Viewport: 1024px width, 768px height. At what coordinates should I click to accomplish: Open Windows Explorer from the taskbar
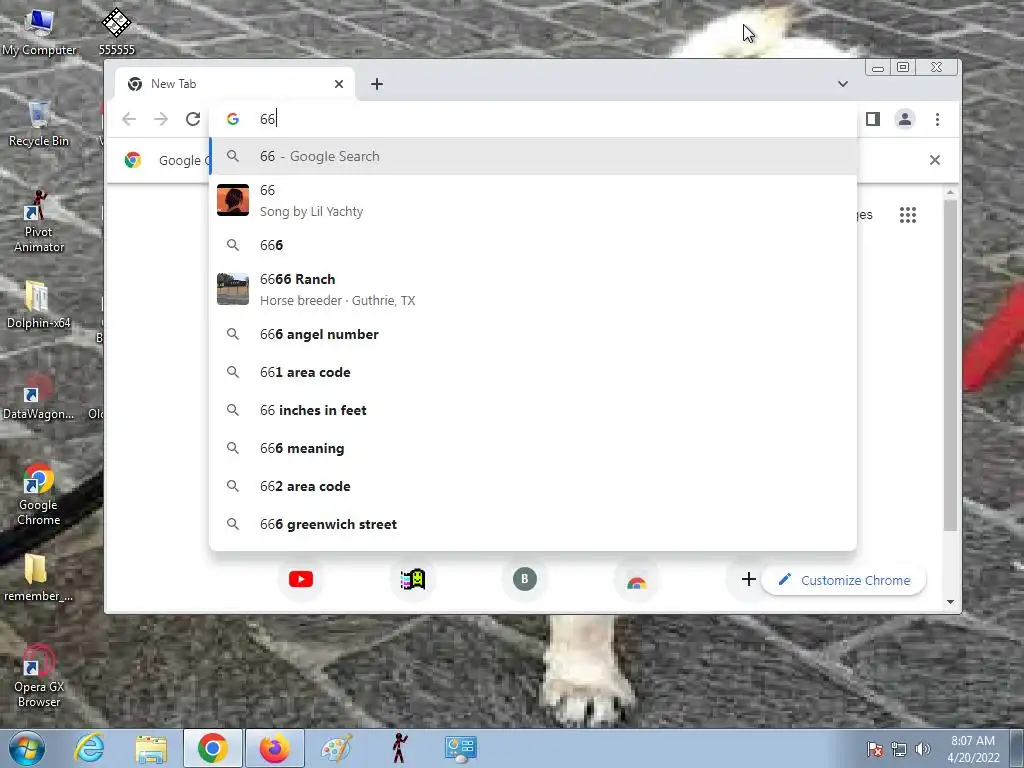click(x=151, y=748)
